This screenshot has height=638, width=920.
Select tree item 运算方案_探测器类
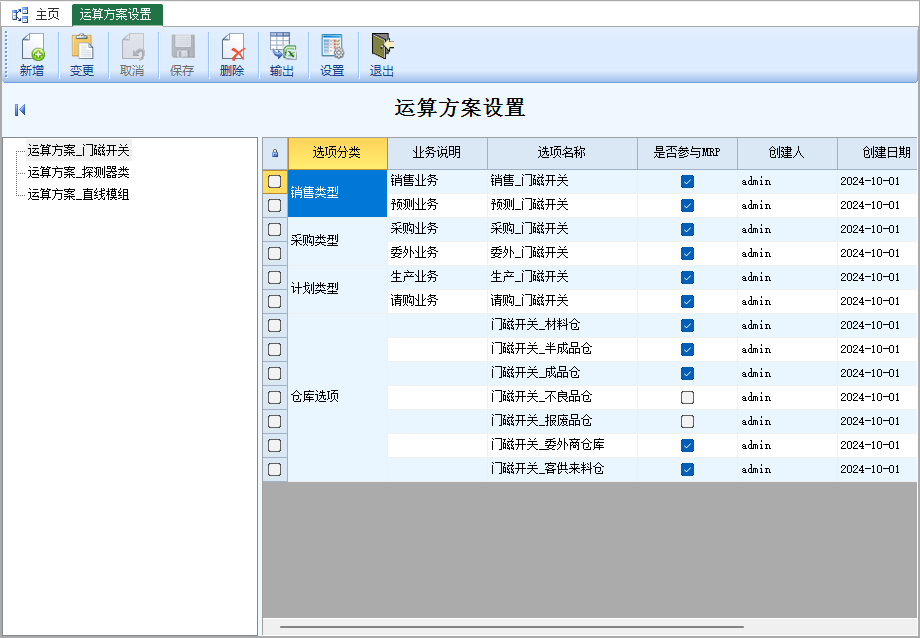tap(78, 172)
